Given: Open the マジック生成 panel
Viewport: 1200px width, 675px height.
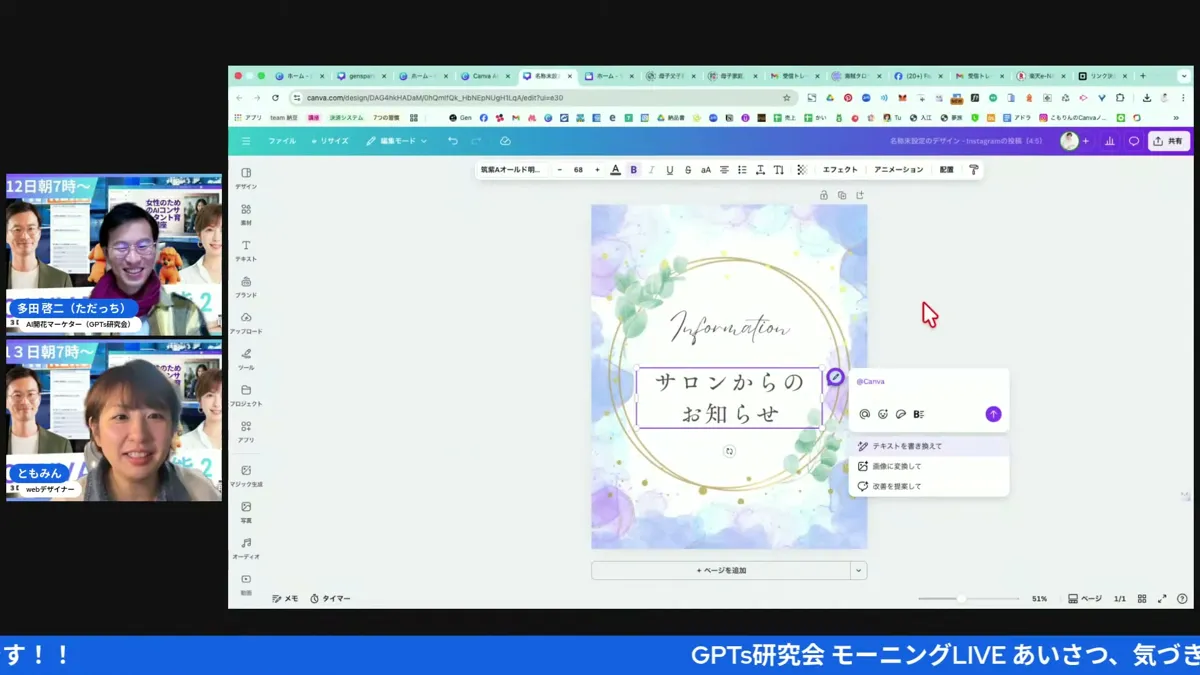Looking at the screenshot, I should click(x=246, y=475).
